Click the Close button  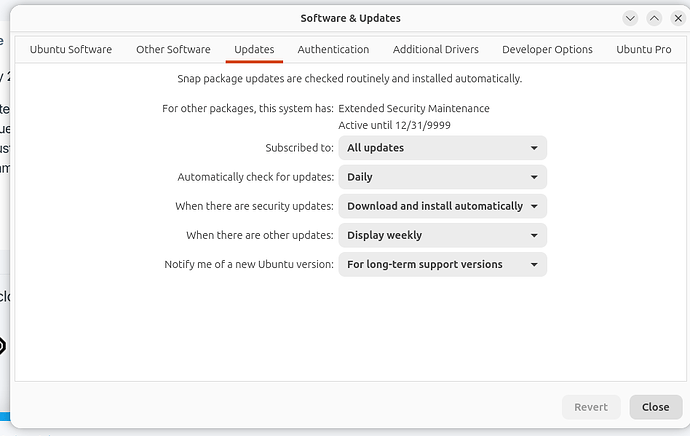656,407
